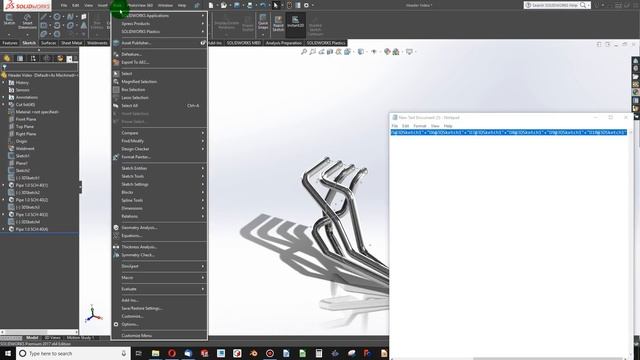Open Format Painter from the menu
640x360 pixels.
coord(159,157)
